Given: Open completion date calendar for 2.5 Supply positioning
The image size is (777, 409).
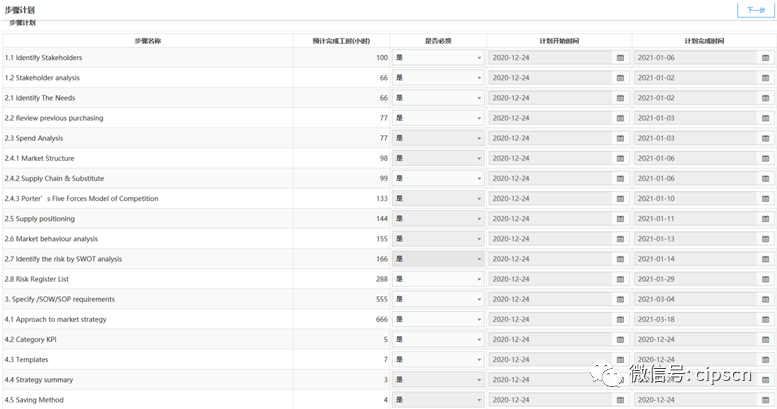Looking at the screenshot, I should click(765, 219).
